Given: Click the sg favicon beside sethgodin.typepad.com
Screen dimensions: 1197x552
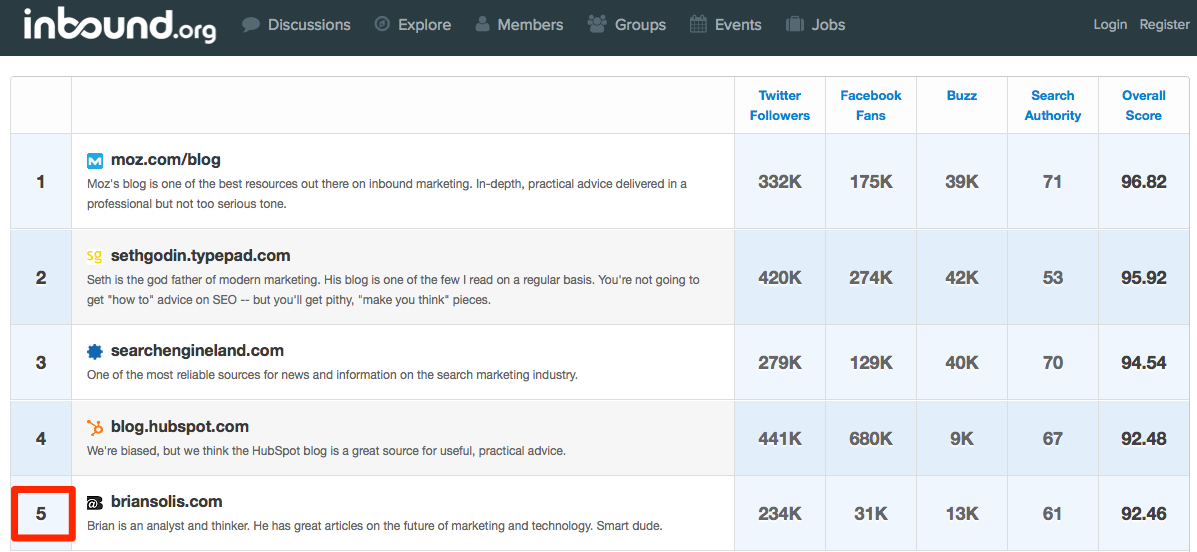Looking at the screenshot, I should 95,256.
